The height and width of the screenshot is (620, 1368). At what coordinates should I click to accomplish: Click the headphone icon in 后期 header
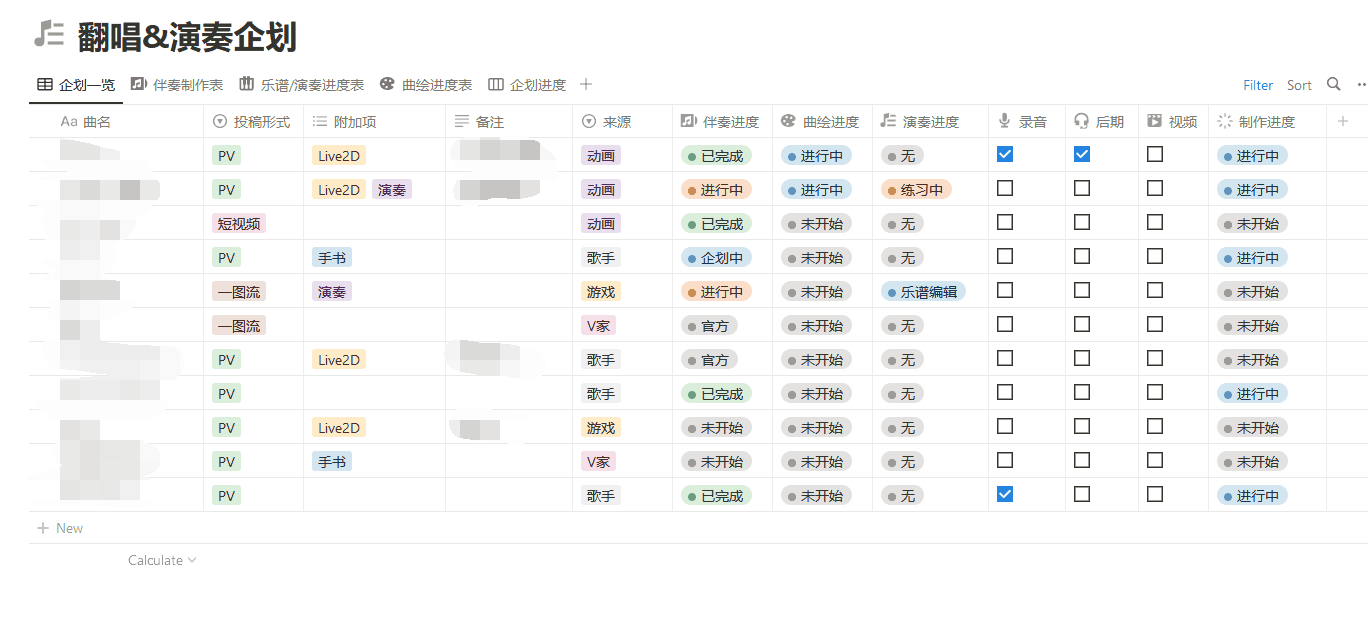(x=1081, y=121)
